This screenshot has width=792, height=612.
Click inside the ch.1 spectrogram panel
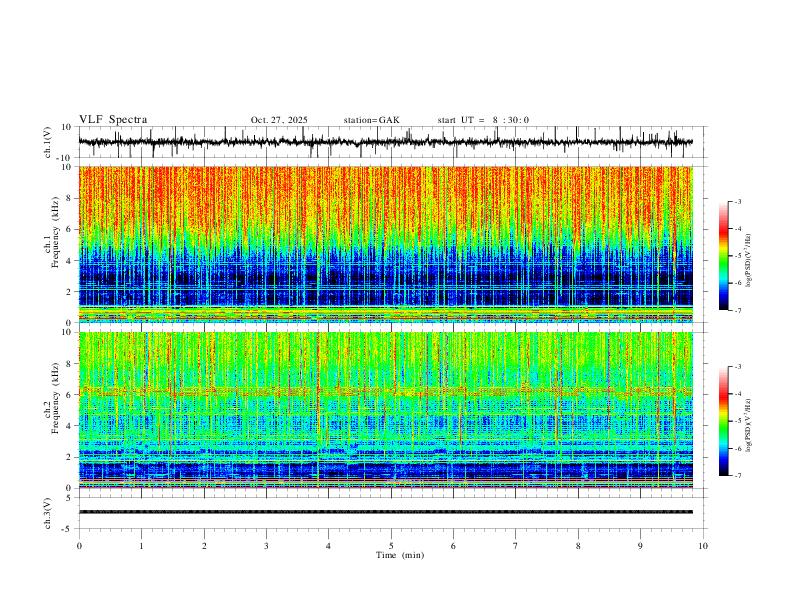tap(385, 244)
